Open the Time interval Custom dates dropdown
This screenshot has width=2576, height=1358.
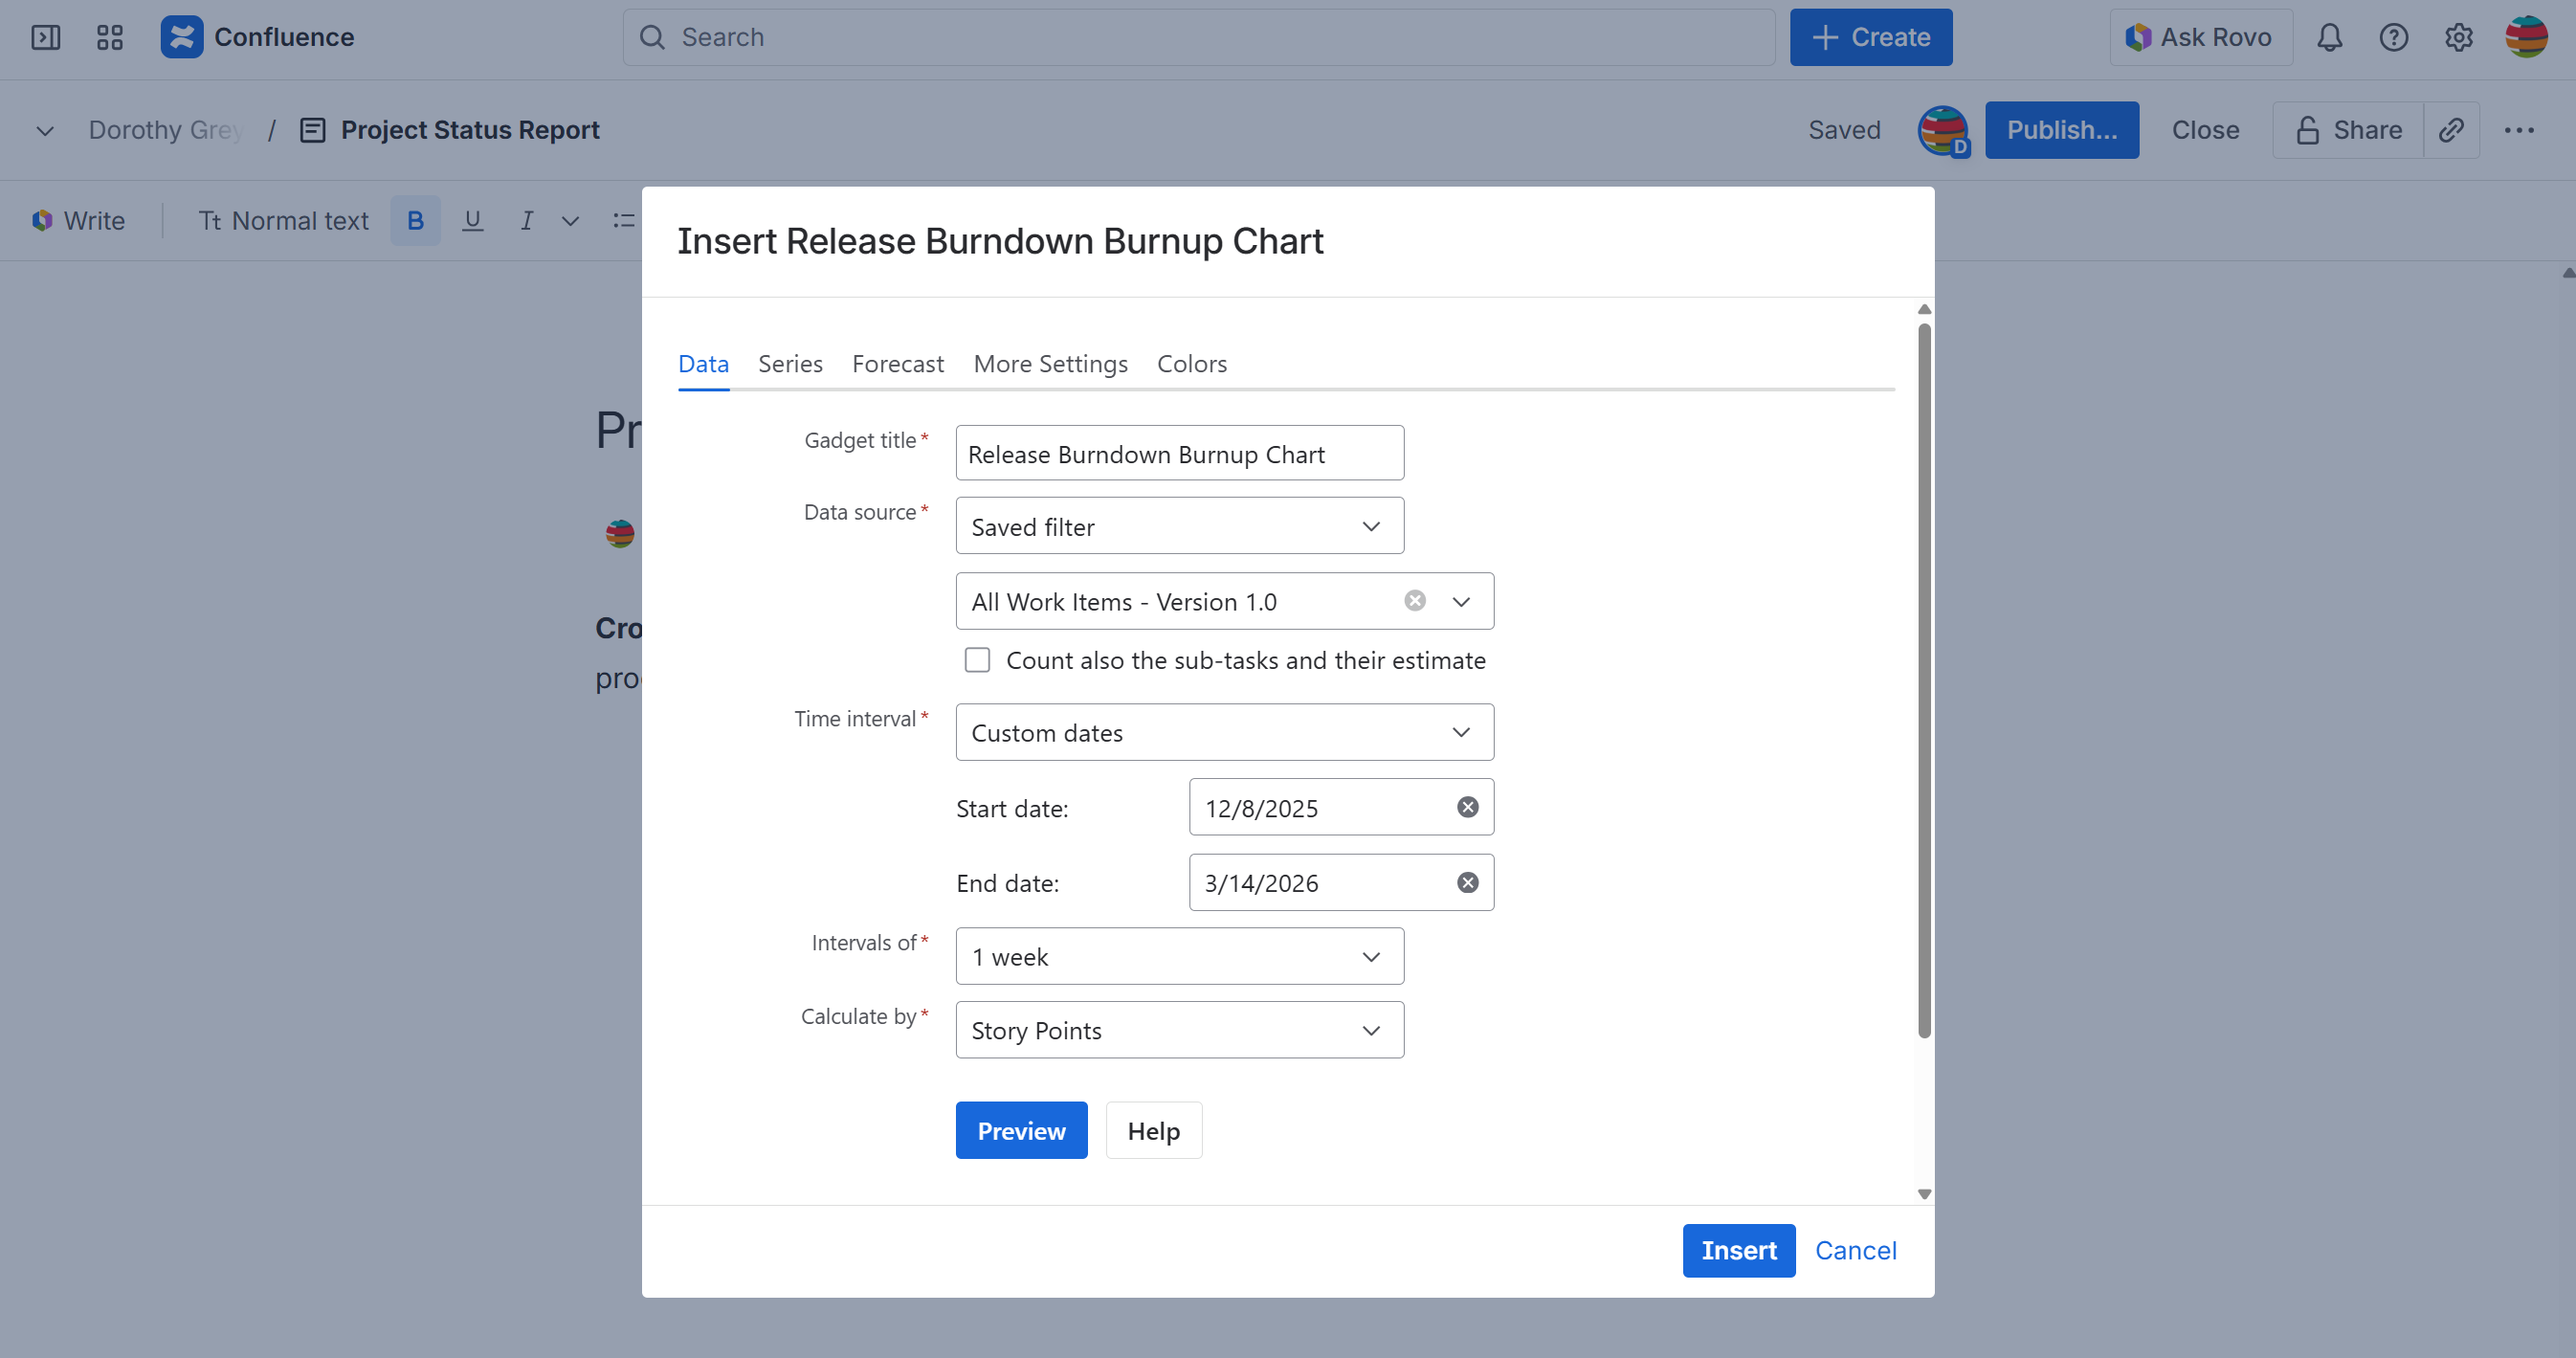(1223, 732)
